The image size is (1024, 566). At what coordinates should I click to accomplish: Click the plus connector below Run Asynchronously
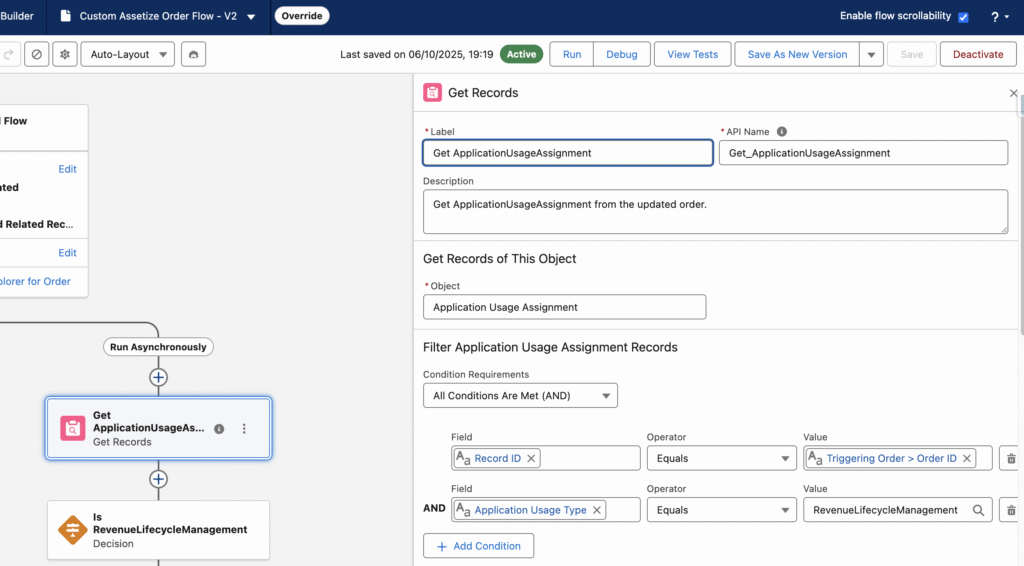[x=158, y=377]
